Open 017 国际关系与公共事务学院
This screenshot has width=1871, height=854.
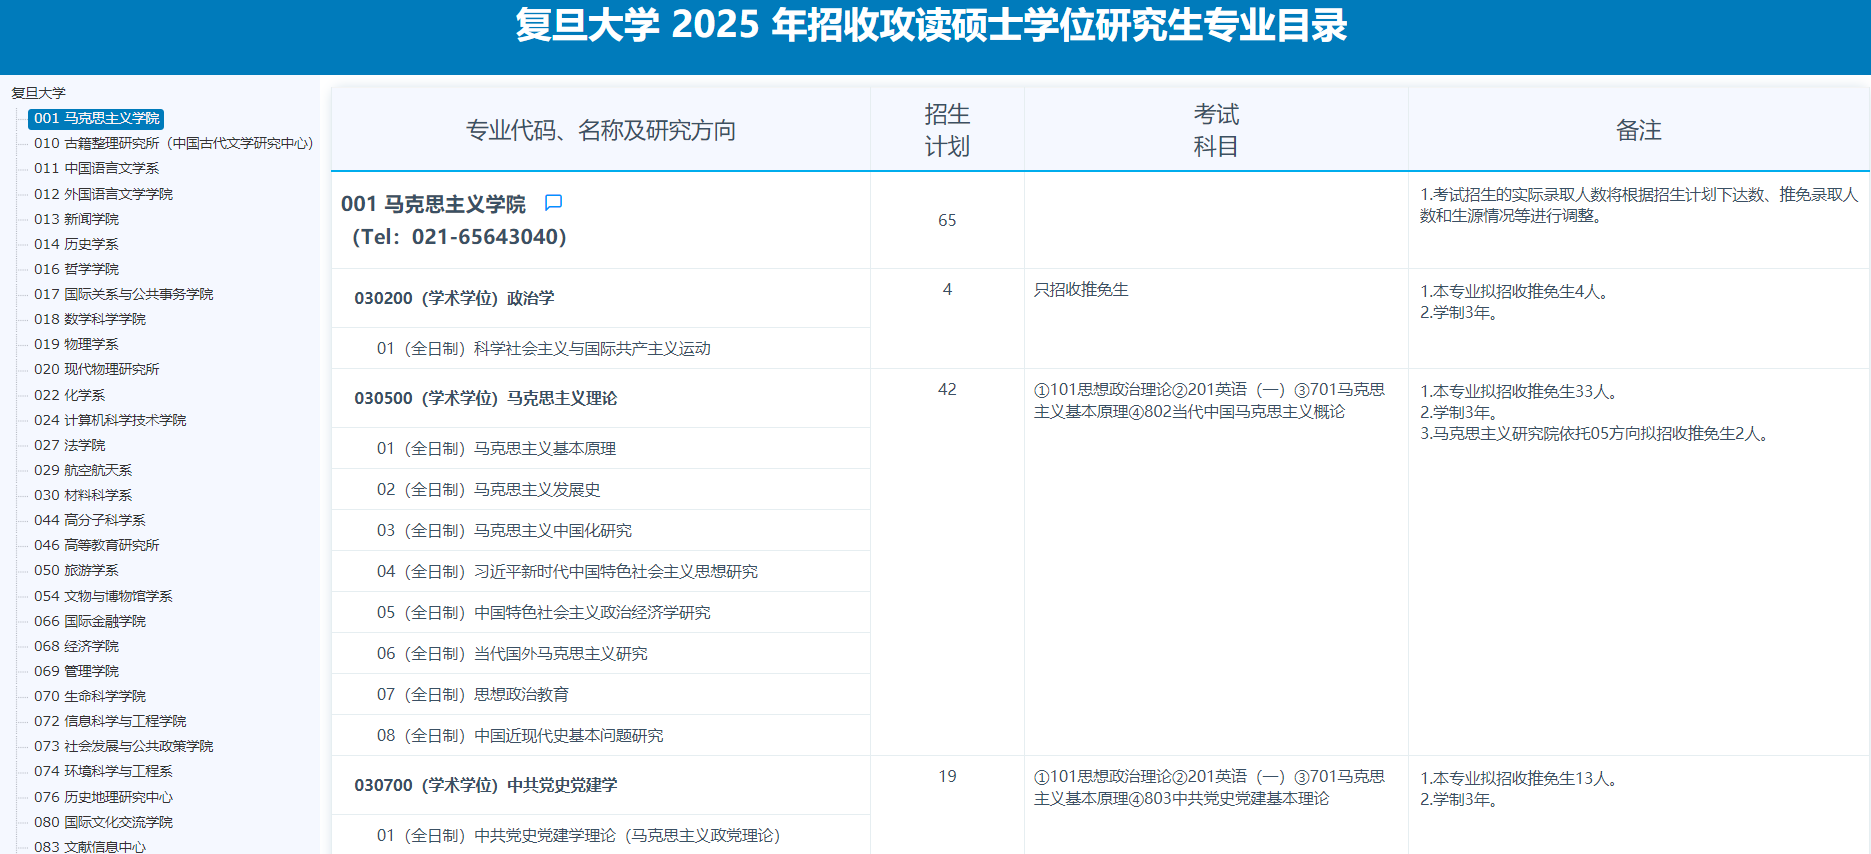point(123,294)
